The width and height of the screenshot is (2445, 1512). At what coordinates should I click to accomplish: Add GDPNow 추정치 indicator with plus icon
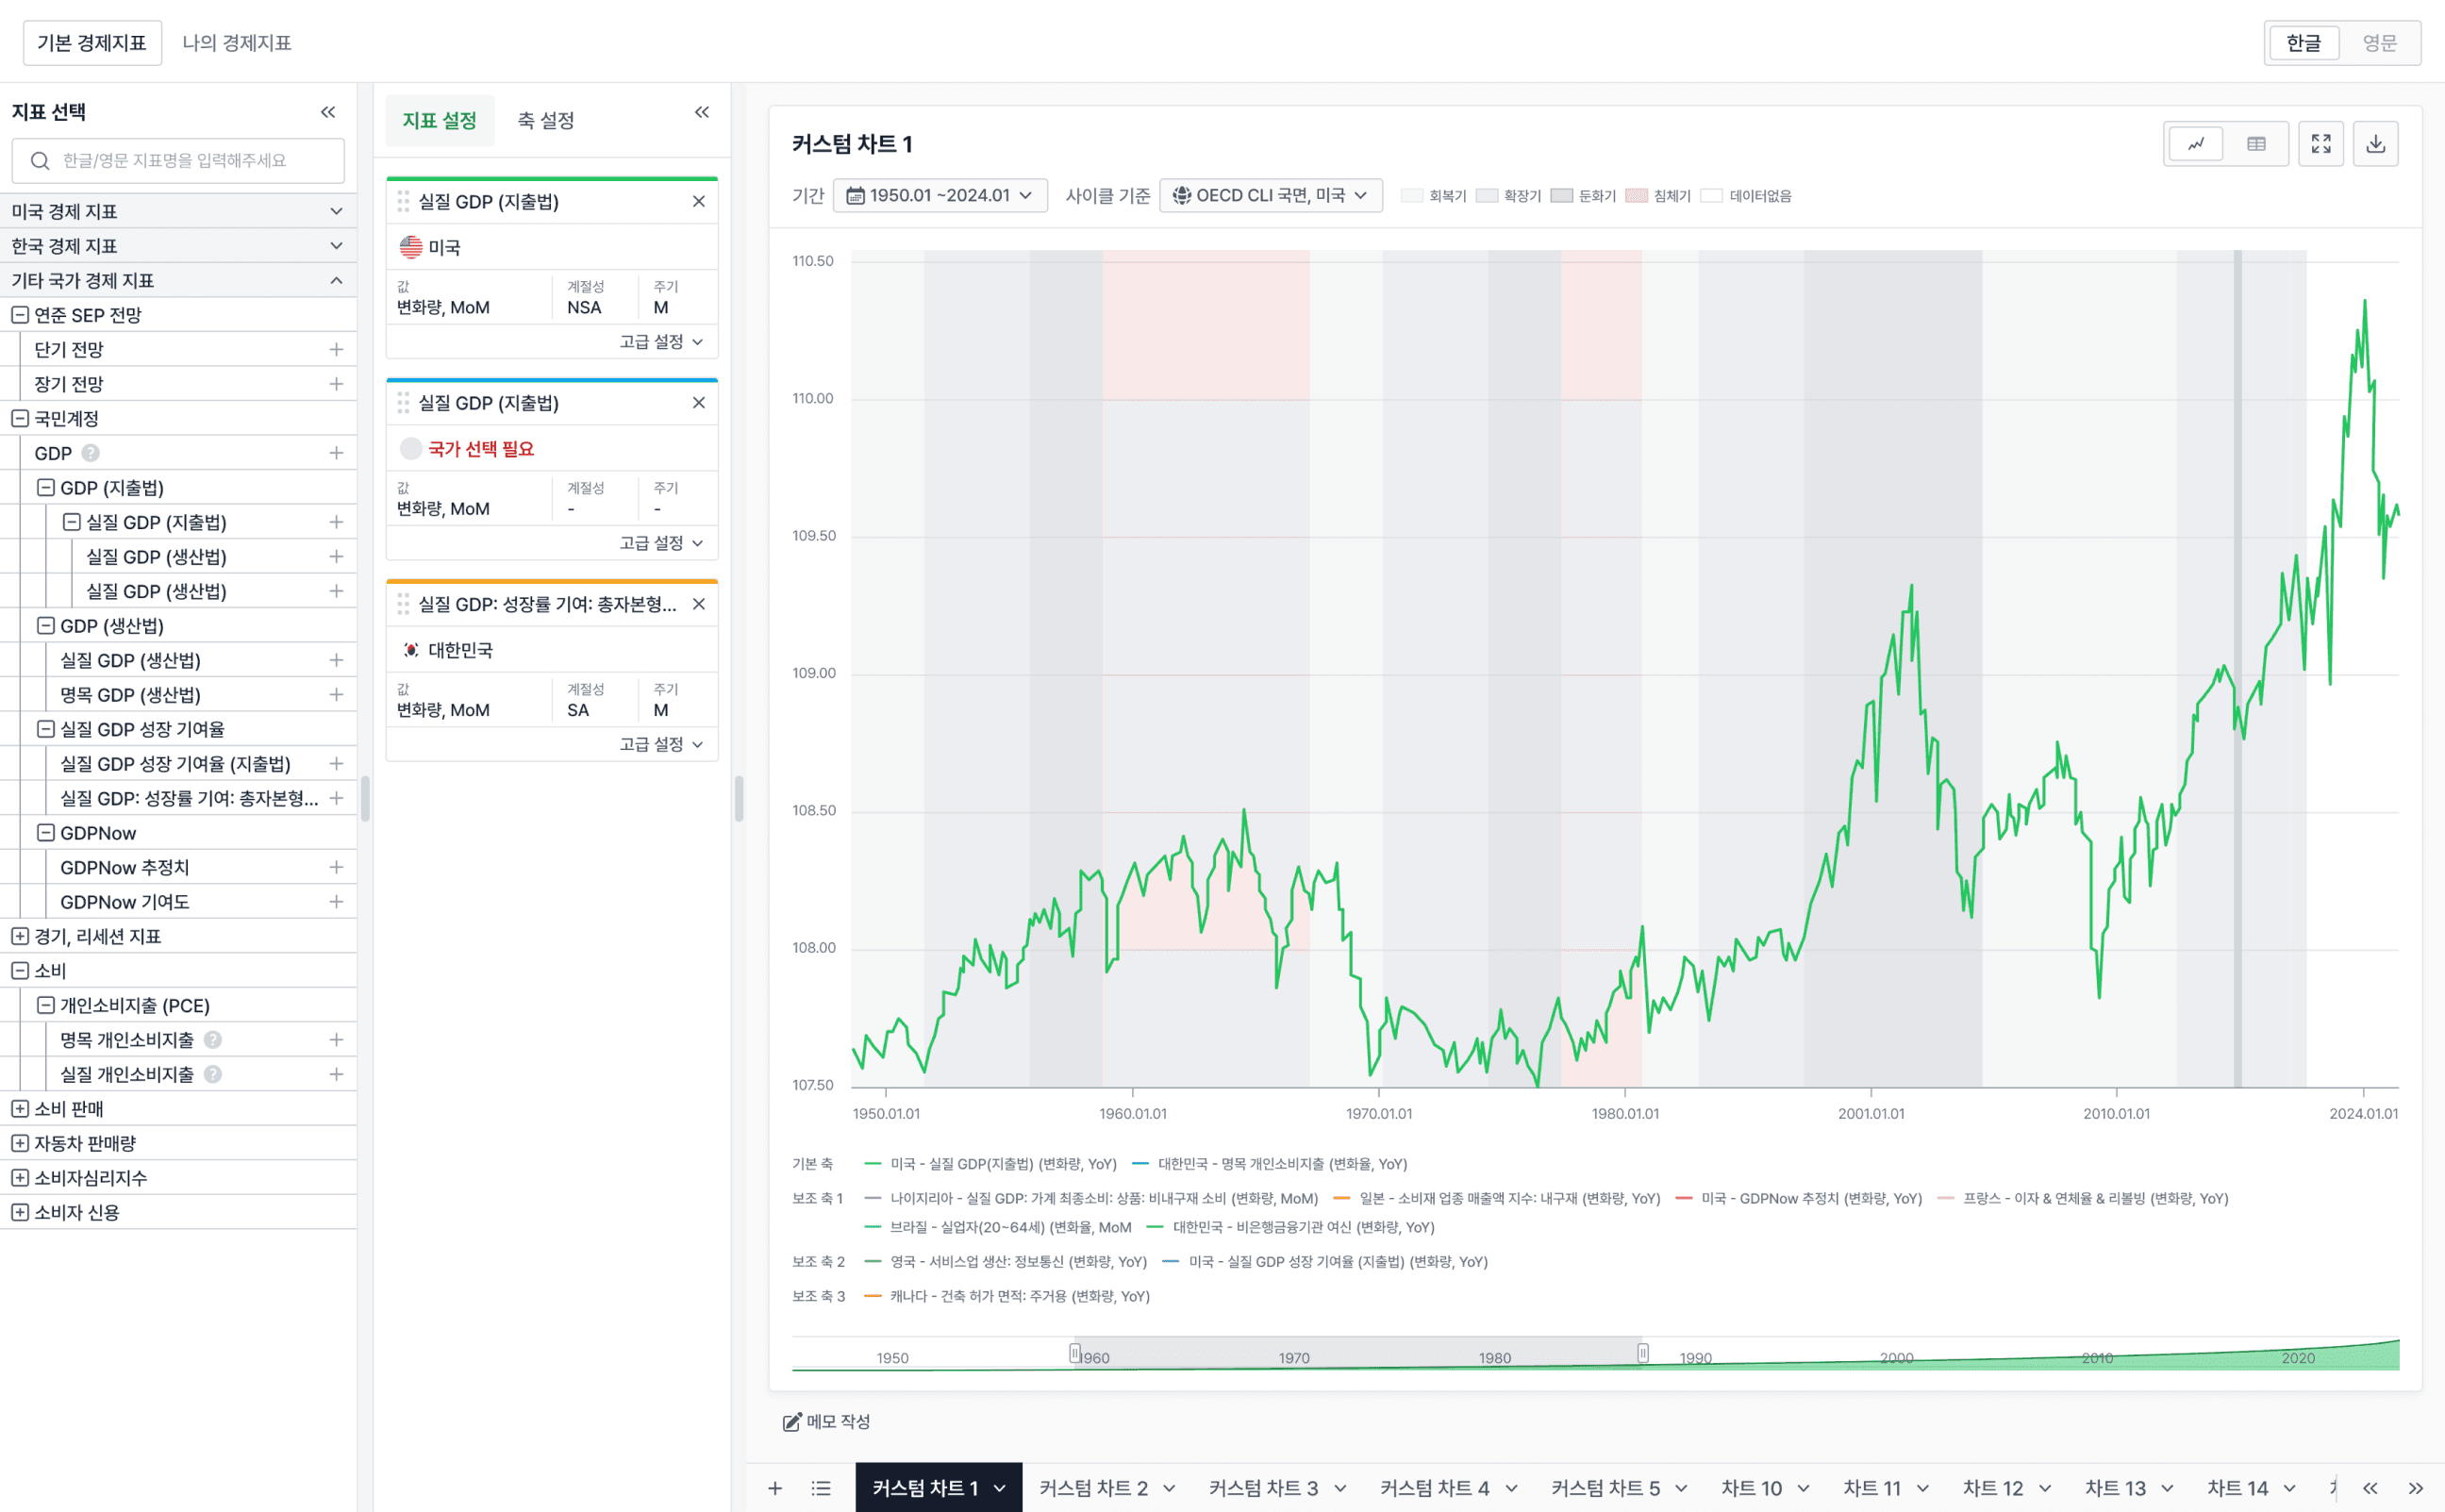[x=336, y=867]
